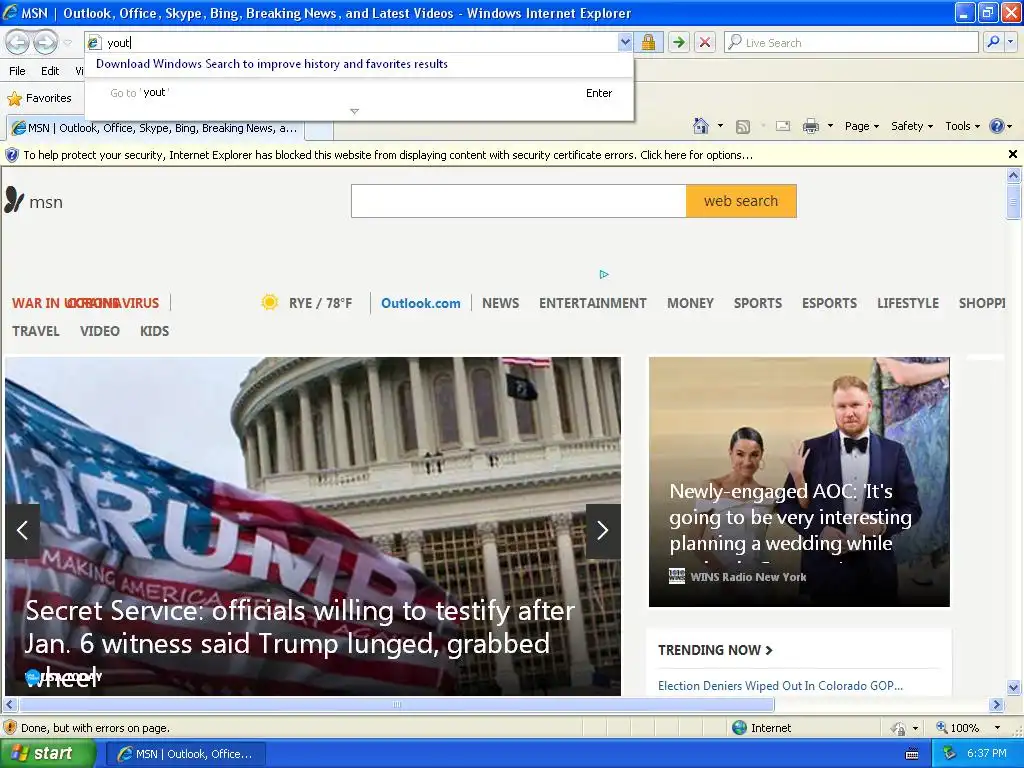Image resolution: width=1024 pixels, height=768 pixels.
Task: Open the Safety menu
Action: (x=912, y=126)
